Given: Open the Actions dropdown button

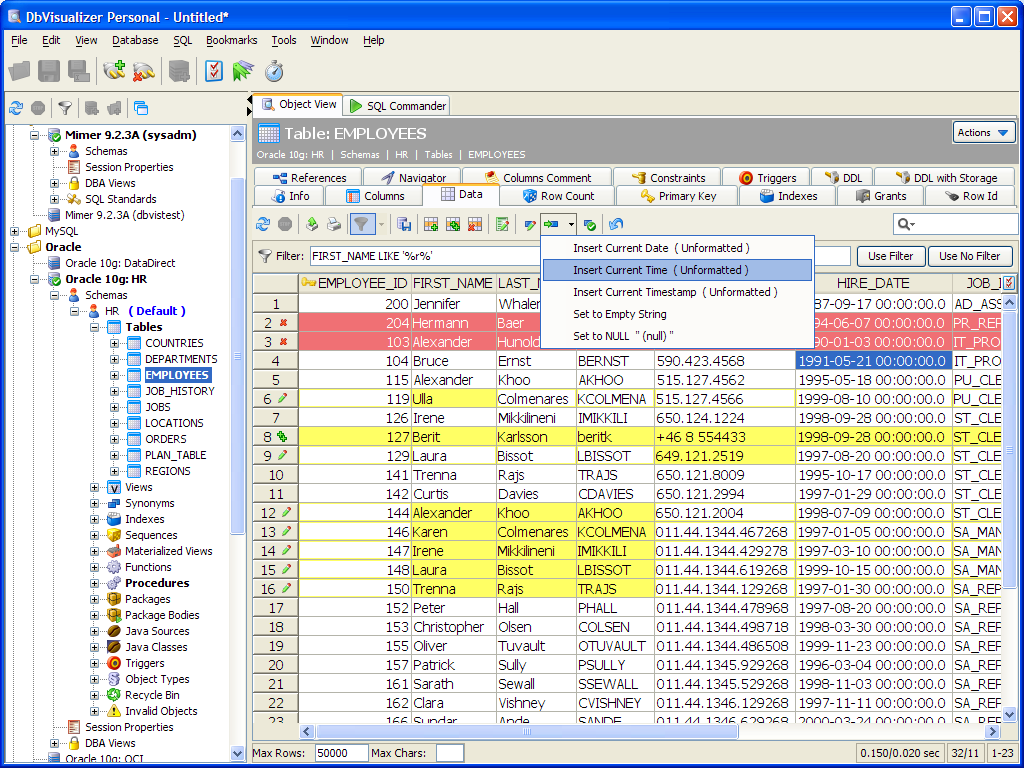Looking at the screenshot, I should (x=984, y=133).
